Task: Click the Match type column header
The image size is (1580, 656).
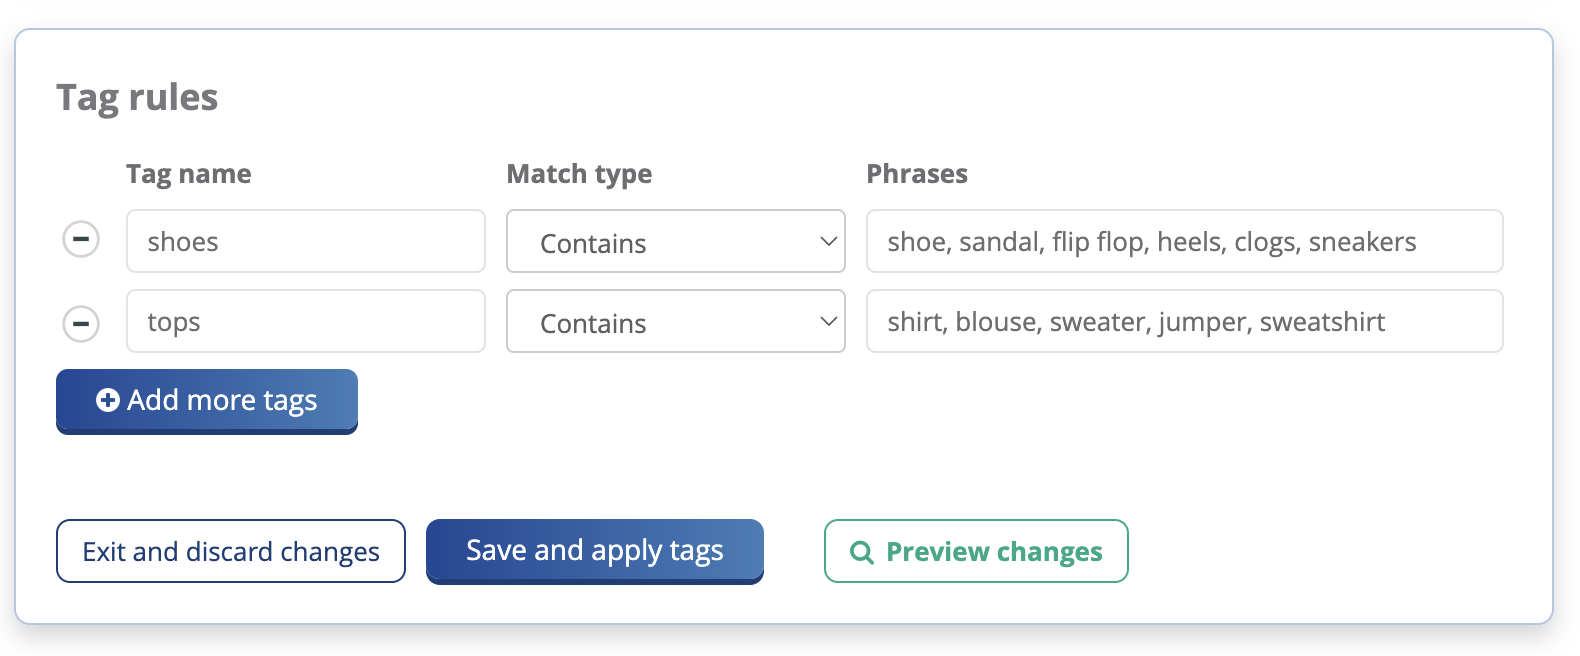Action: point(579,174)
